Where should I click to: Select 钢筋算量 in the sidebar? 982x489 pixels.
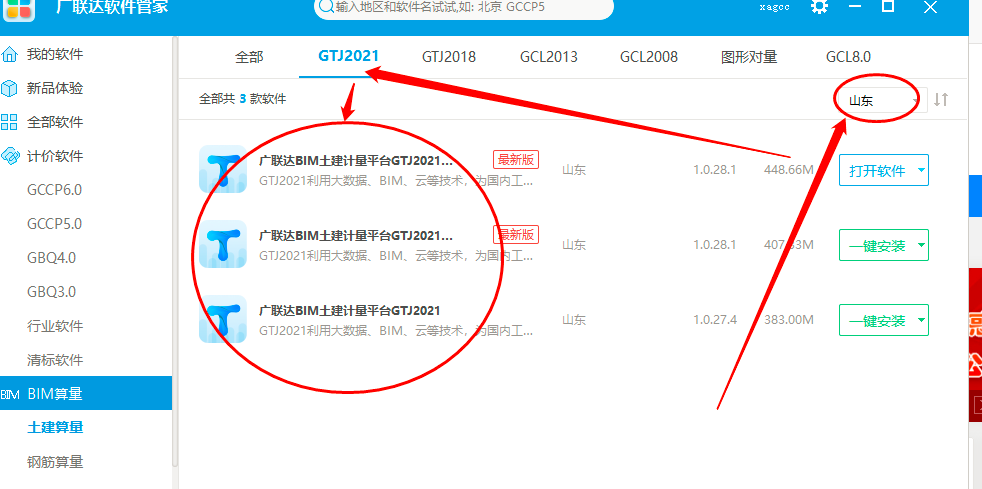[55, 462]
